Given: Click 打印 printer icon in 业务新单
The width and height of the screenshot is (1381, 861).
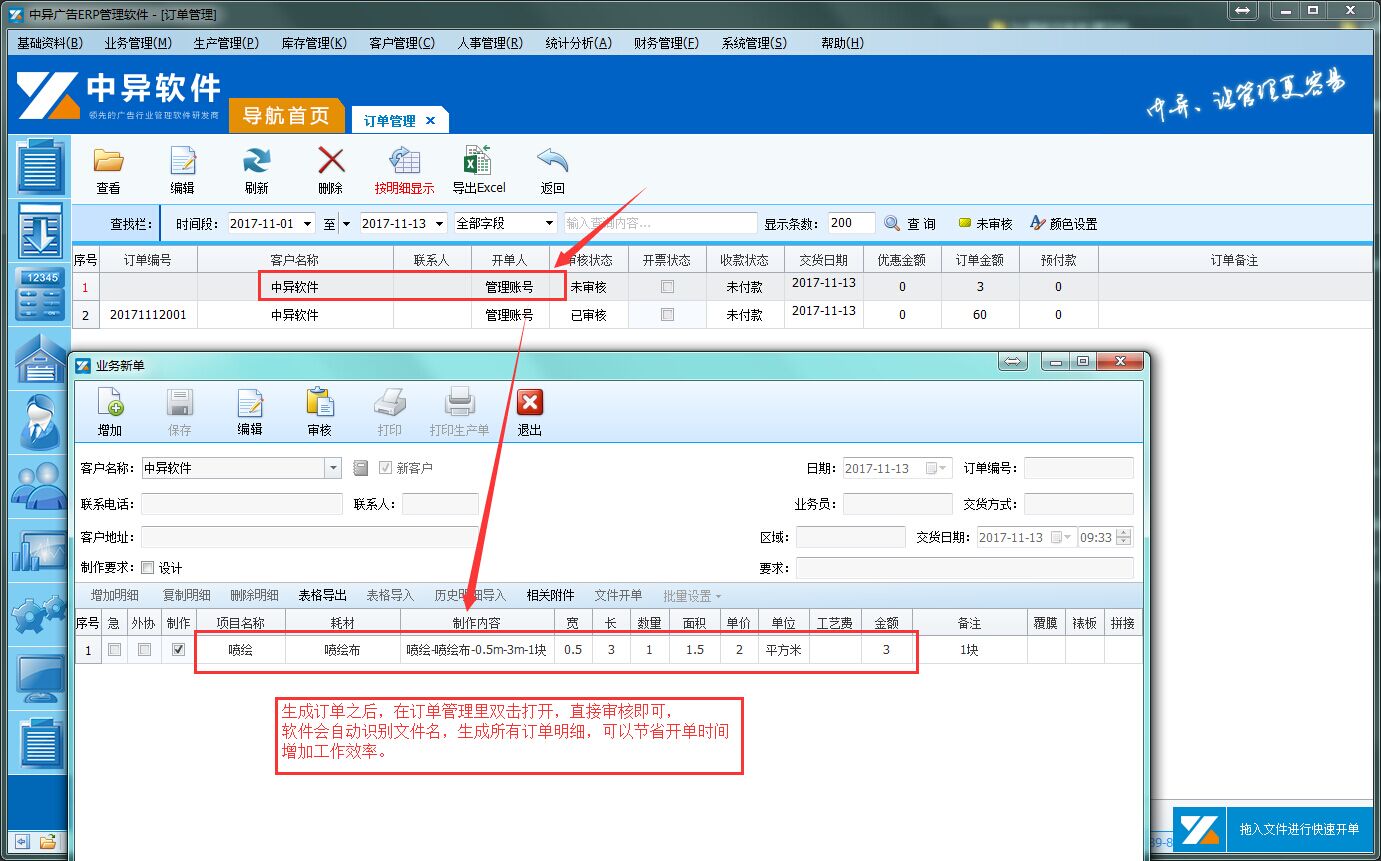Looking at the screenshot, I should point(389,403).
